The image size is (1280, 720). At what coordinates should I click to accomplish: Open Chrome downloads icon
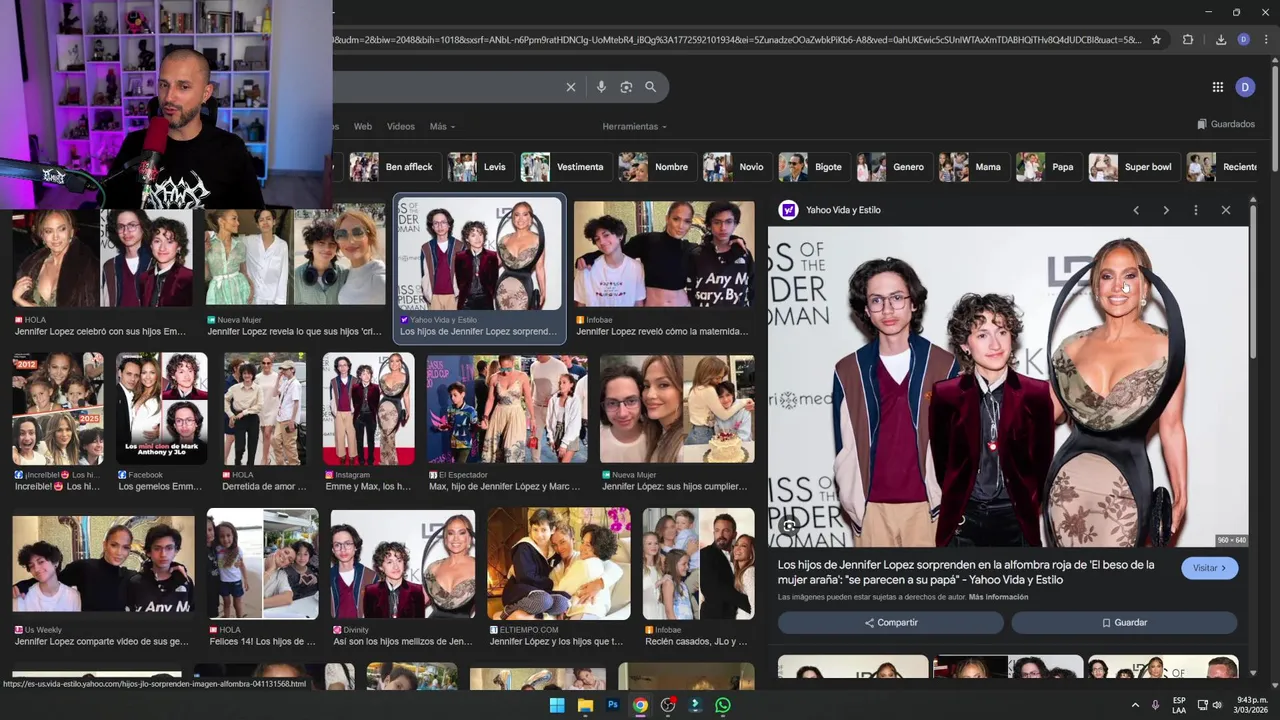click(1221, 40)
